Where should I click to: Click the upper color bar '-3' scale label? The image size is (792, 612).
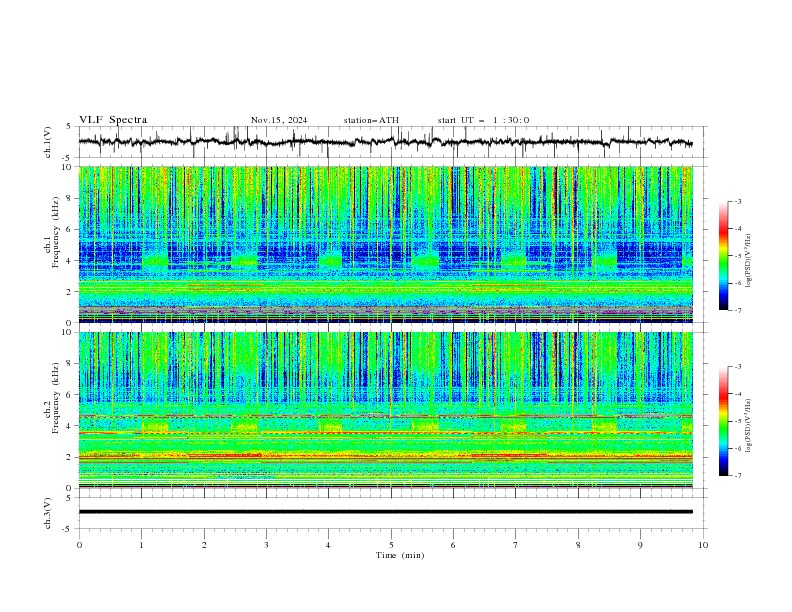tap(737, 201)
